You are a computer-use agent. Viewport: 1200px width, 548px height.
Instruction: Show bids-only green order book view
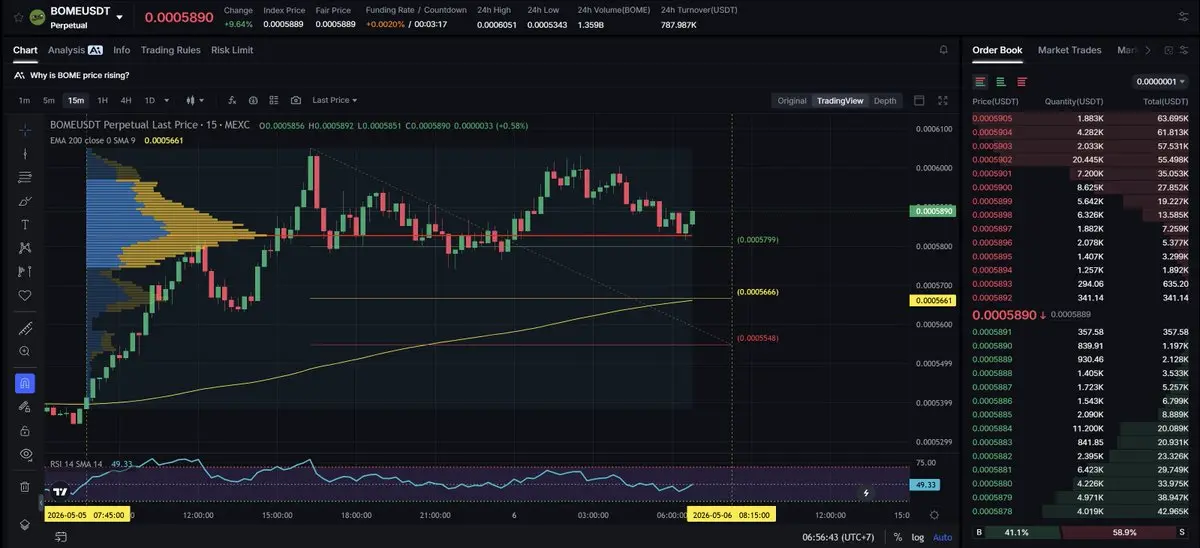1001,81
